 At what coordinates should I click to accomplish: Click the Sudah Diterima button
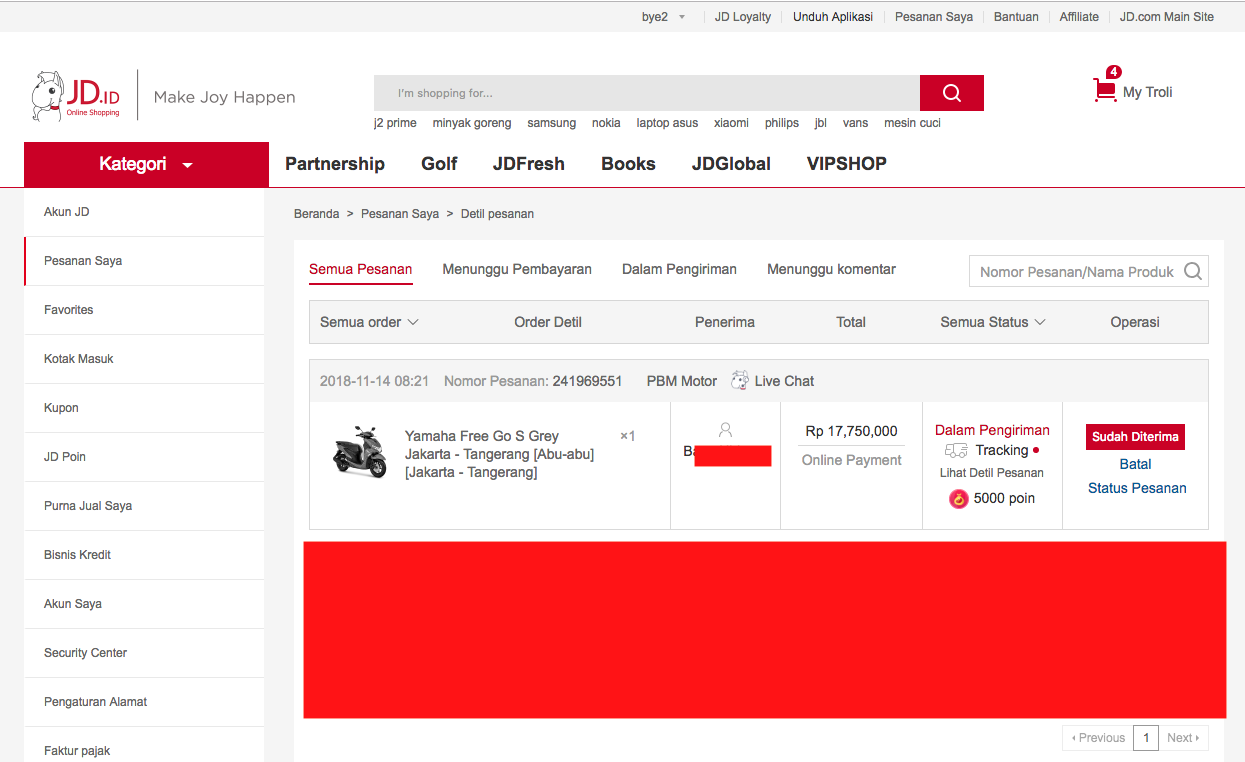pyautogui.click(x=1135, y=437)
